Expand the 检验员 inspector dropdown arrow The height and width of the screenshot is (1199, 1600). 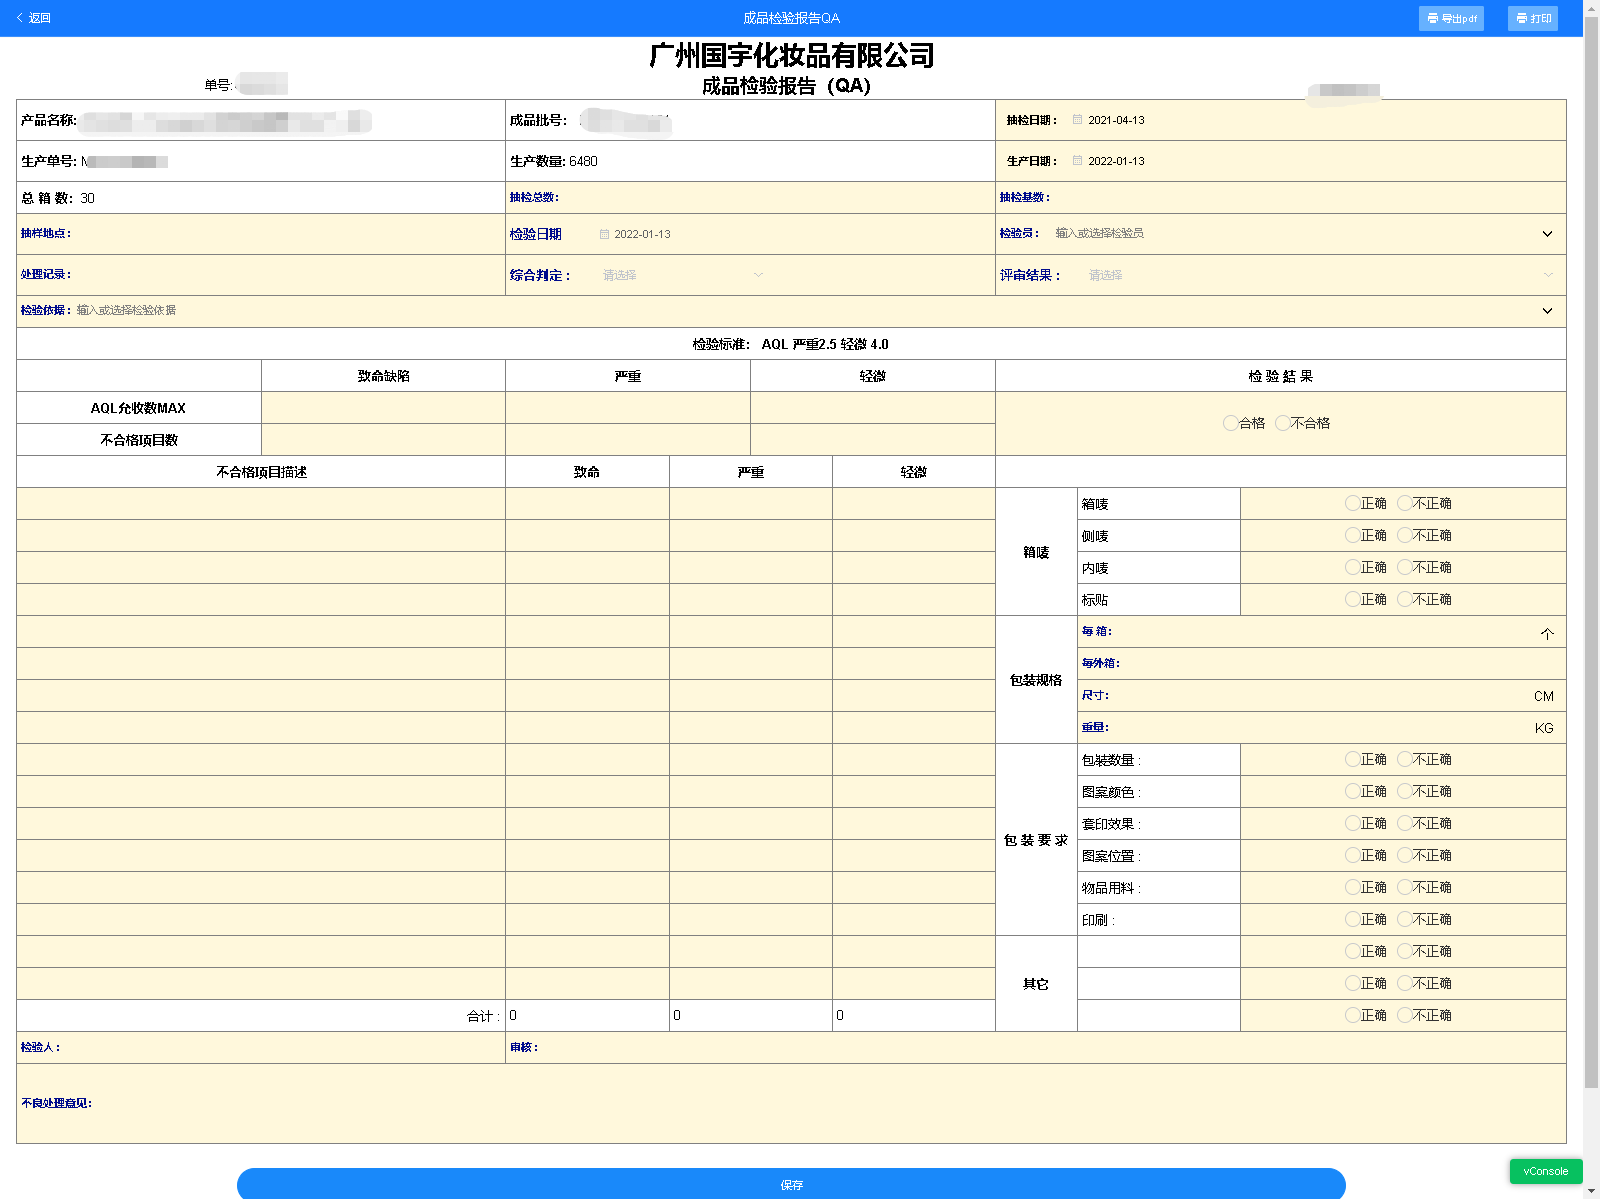click(x=1546, y=234)
